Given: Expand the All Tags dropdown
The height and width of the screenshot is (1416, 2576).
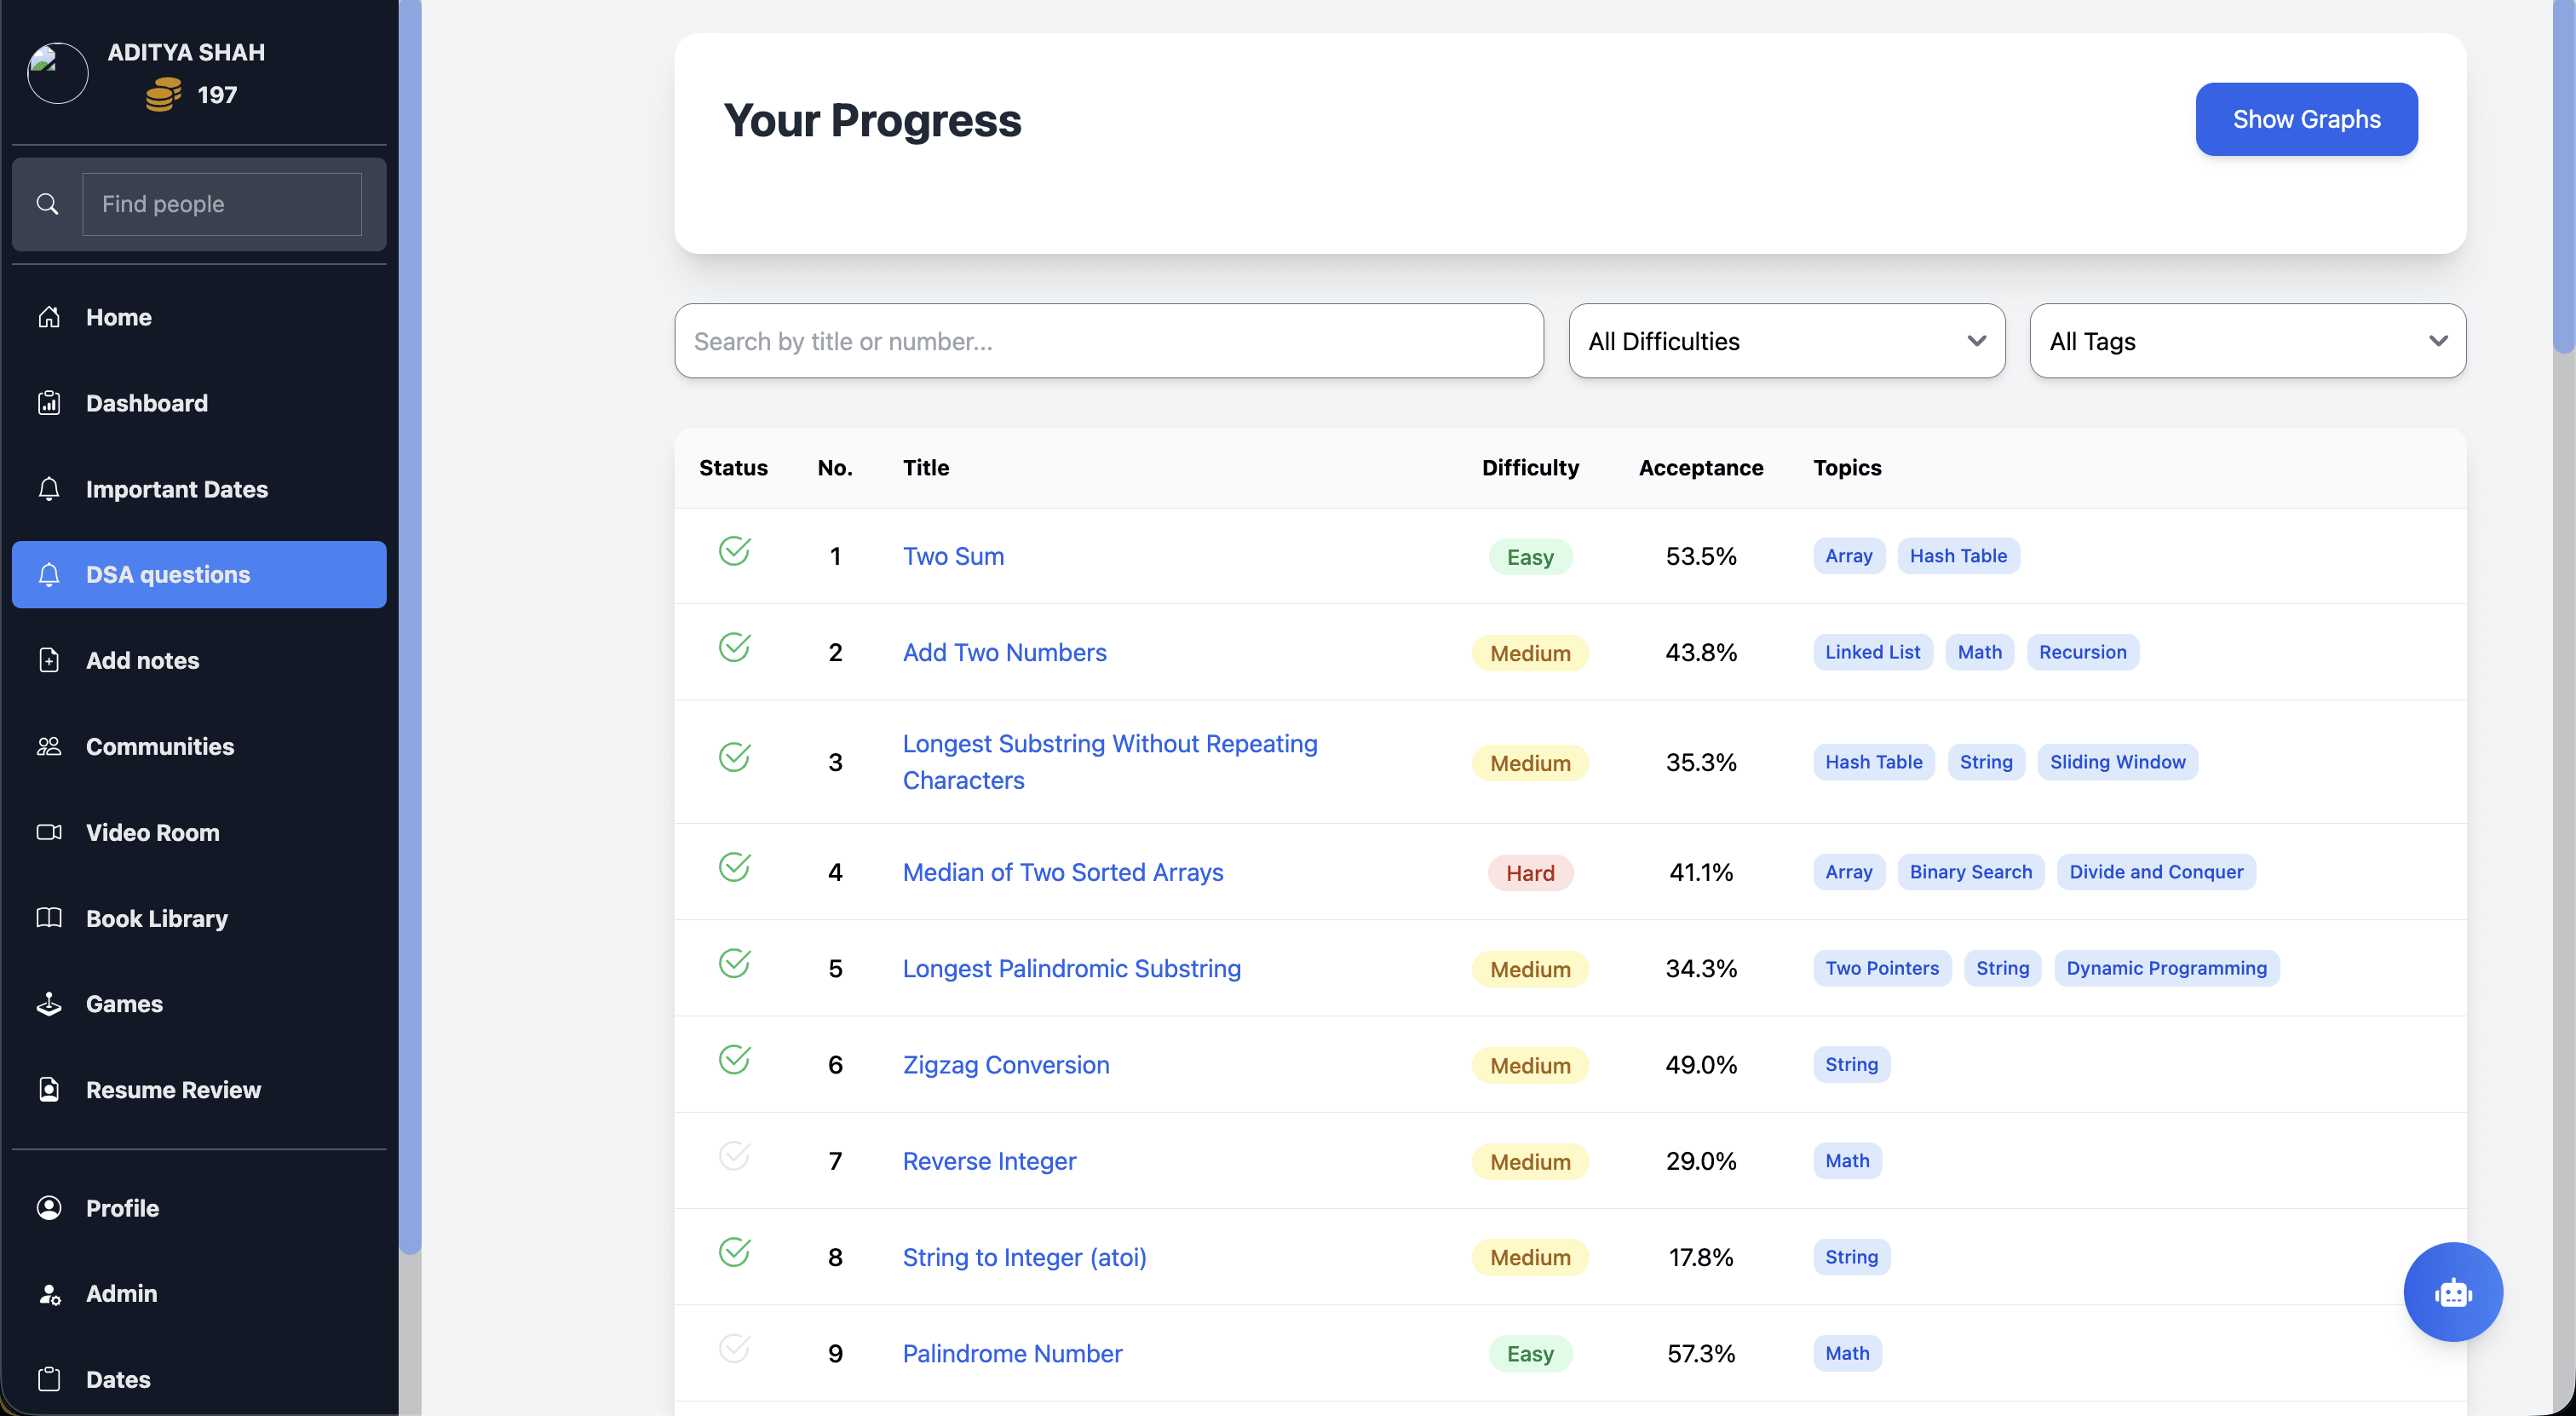Looking at the screenshot, I should [x=2247, y=341].
